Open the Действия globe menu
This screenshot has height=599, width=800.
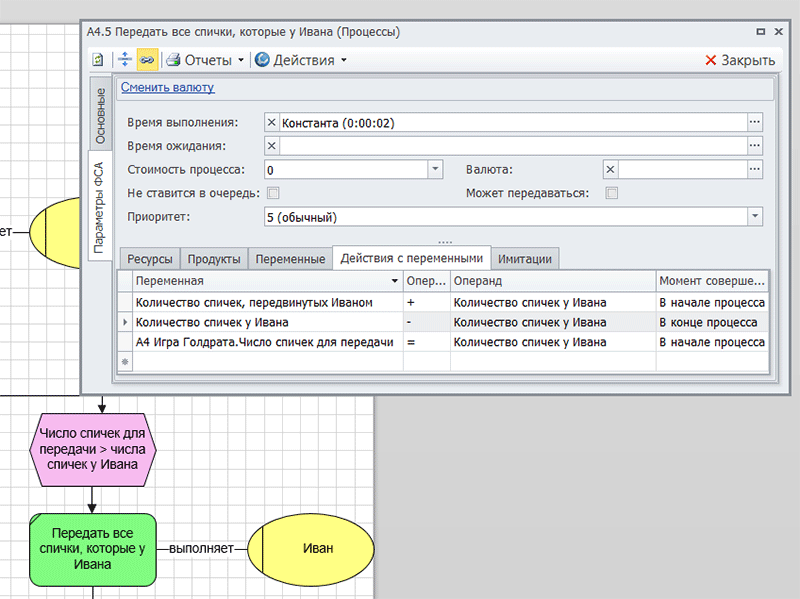click(x=301, y=60)
